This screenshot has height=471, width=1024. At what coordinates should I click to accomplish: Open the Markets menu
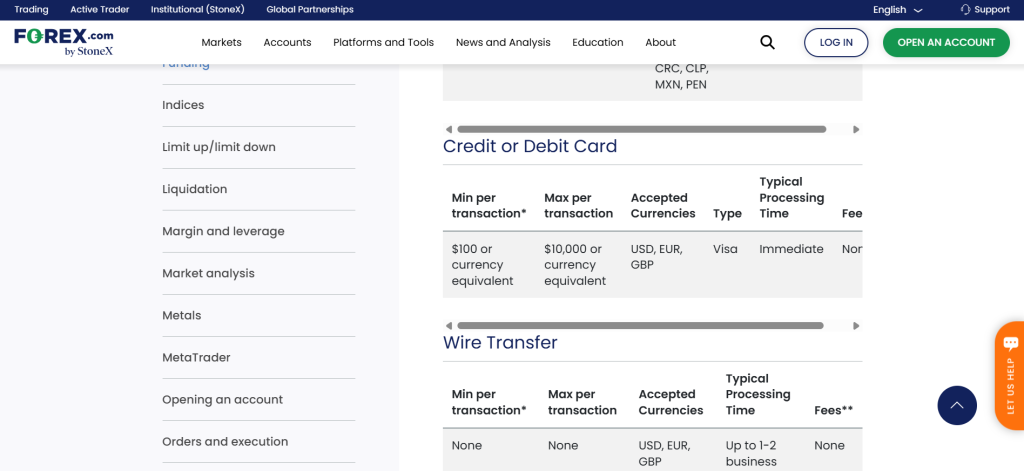click(x=221, y=42)
